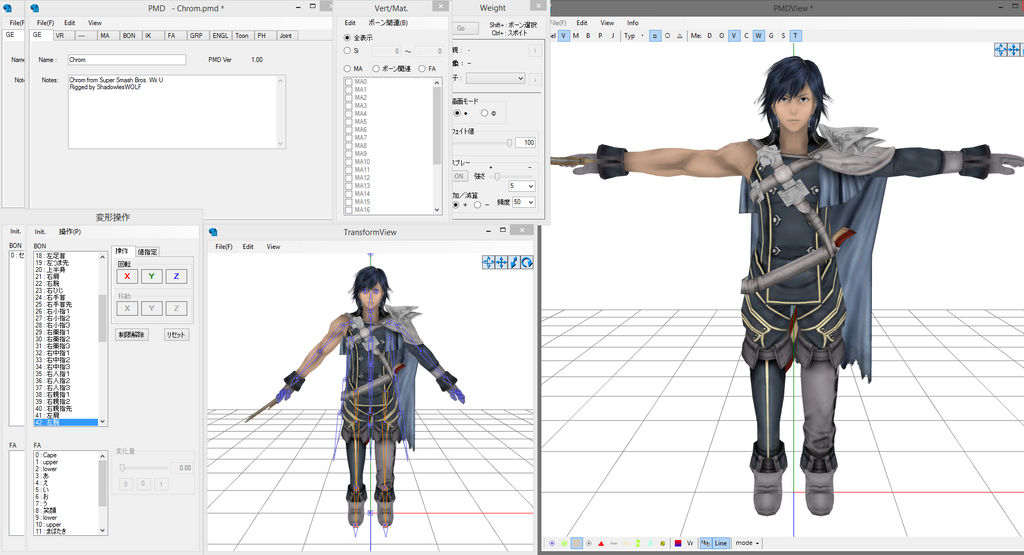Viewport: 1024px width, 555px height.
Task: Toggle the B bone selection filter in PMDView
Action: point(588,36)
